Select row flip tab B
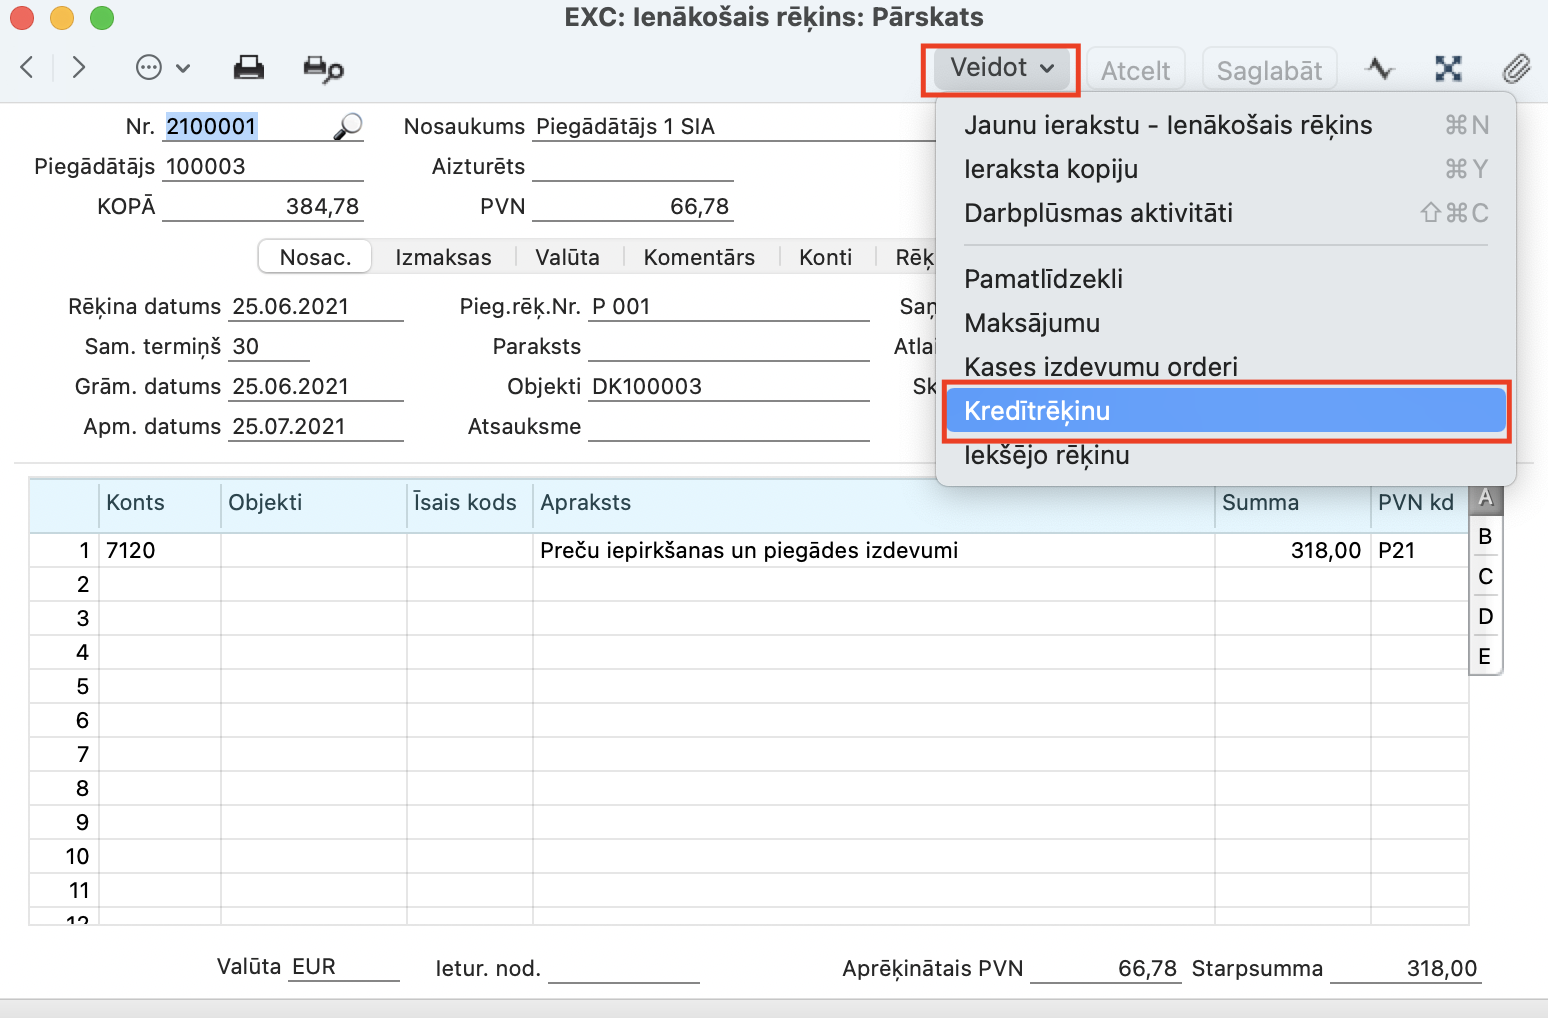This screenshot has width=1548, height=1018. [1485, 537]
